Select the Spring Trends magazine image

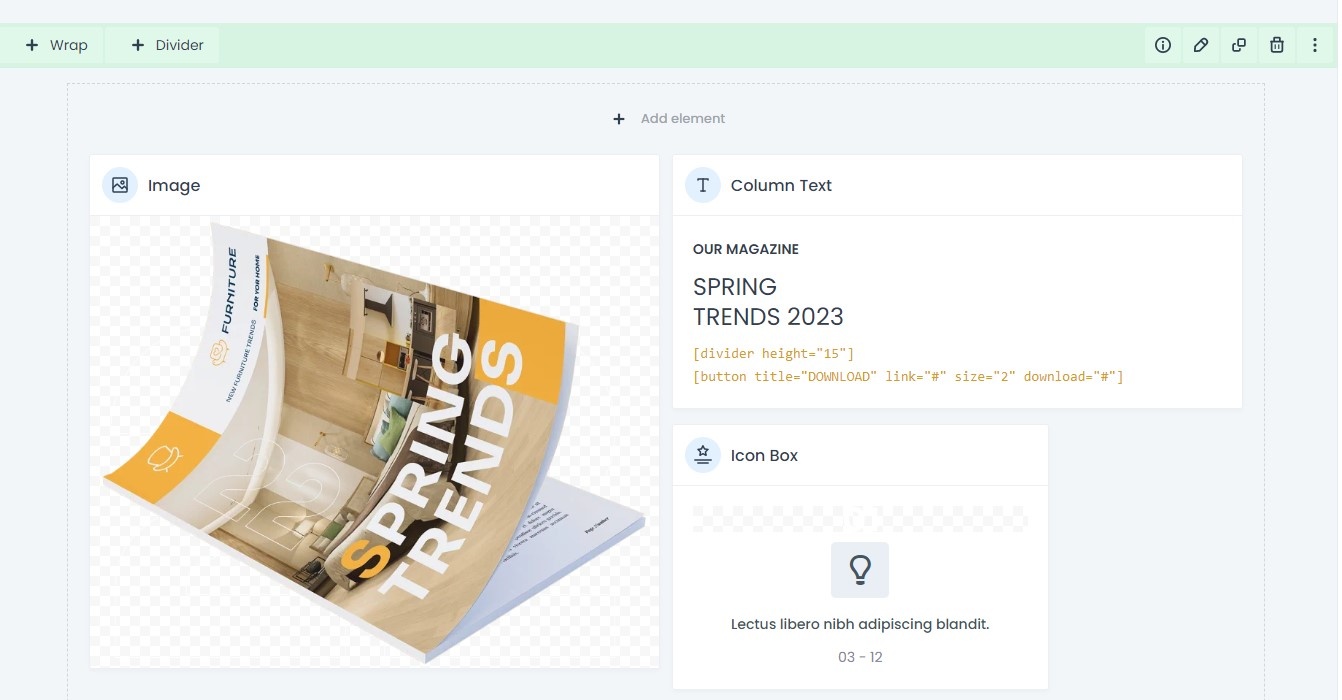[374, 442]
